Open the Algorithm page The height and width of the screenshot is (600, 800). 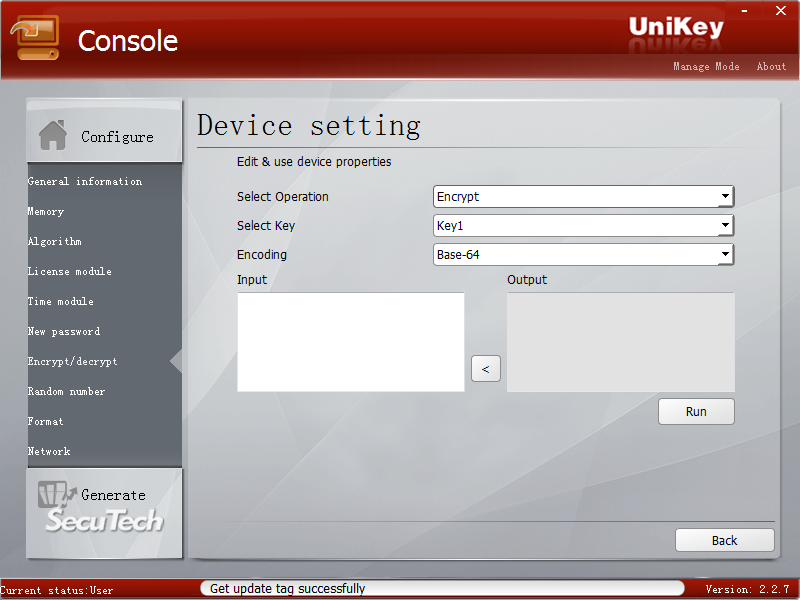(x=55, y=241)
